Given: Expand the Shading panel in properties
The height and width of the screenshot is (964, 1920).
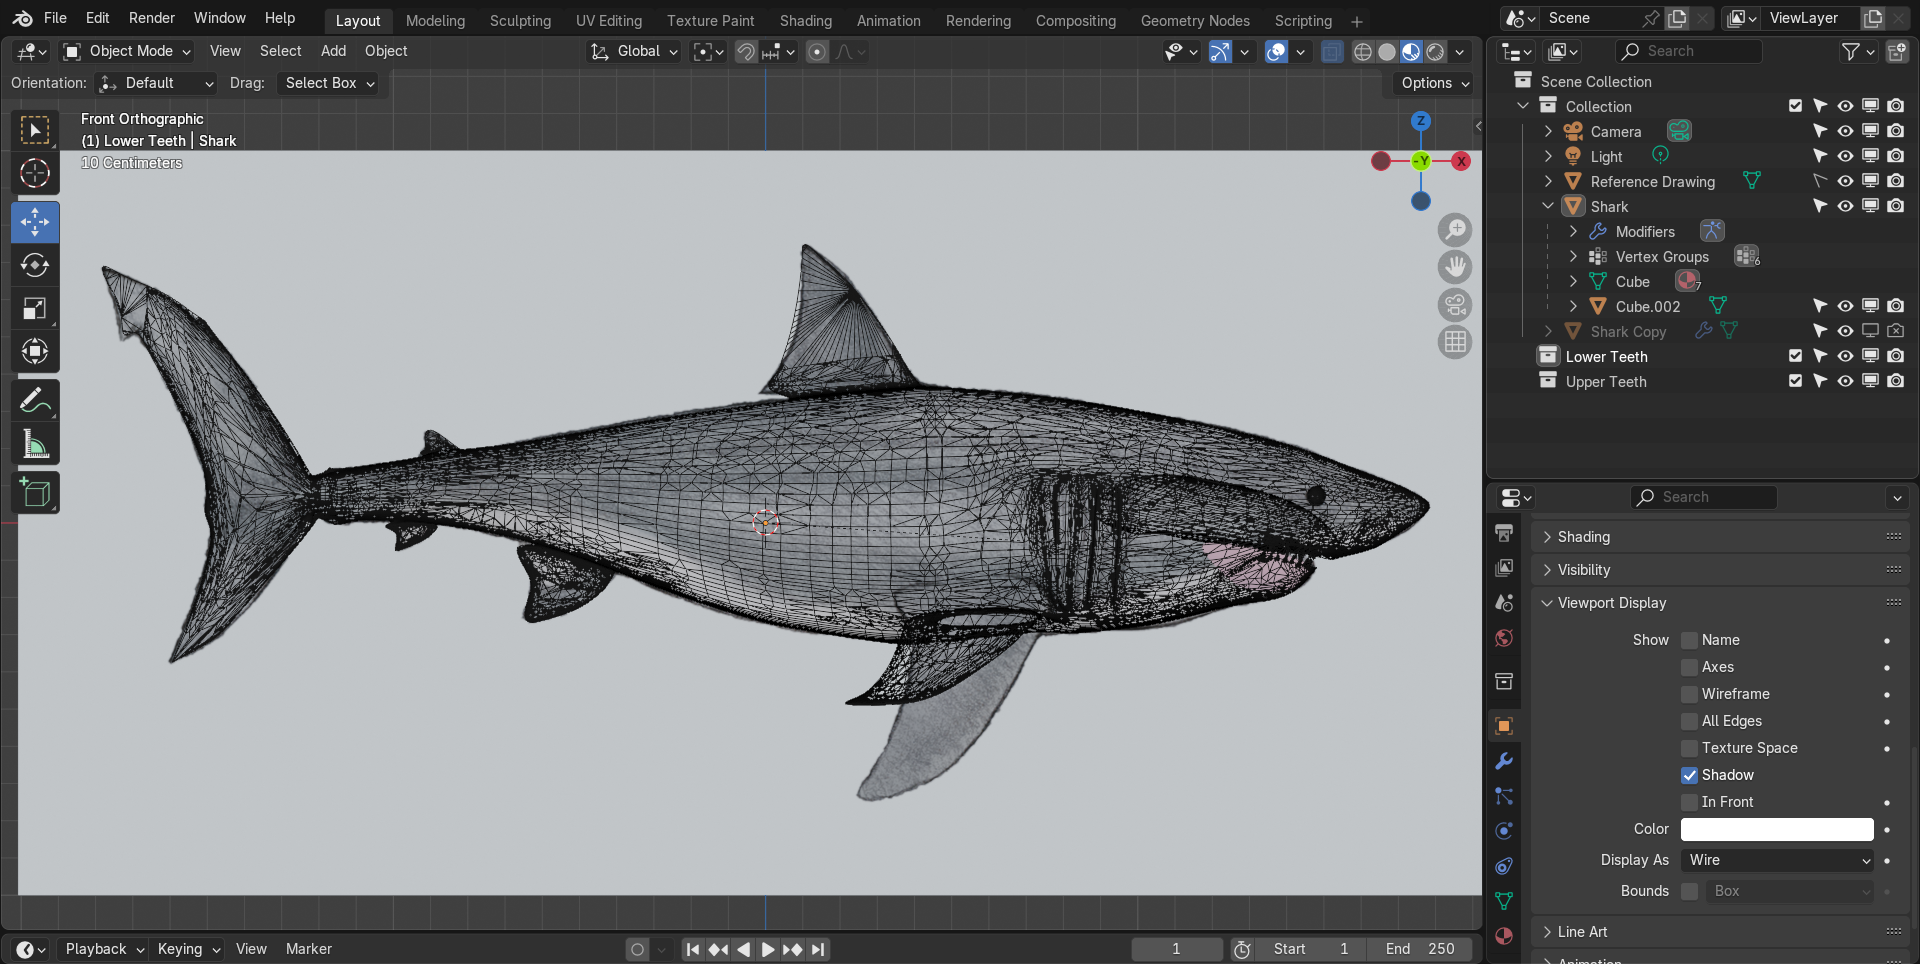Looking at the screenshot, I should pyautogui.click(x=1584, y=537).
